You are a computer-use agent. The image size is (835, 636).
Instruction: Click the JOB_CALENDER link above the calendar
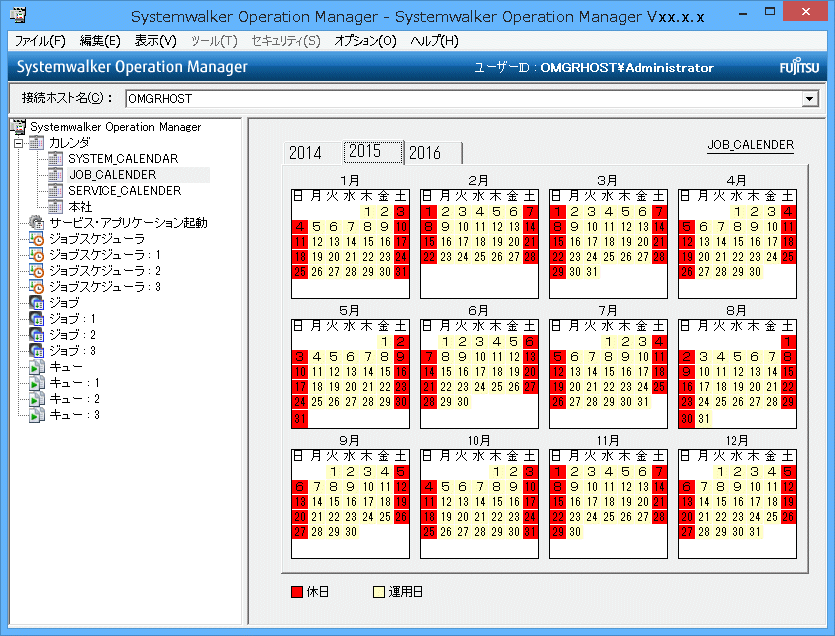(x=750, y=145)
